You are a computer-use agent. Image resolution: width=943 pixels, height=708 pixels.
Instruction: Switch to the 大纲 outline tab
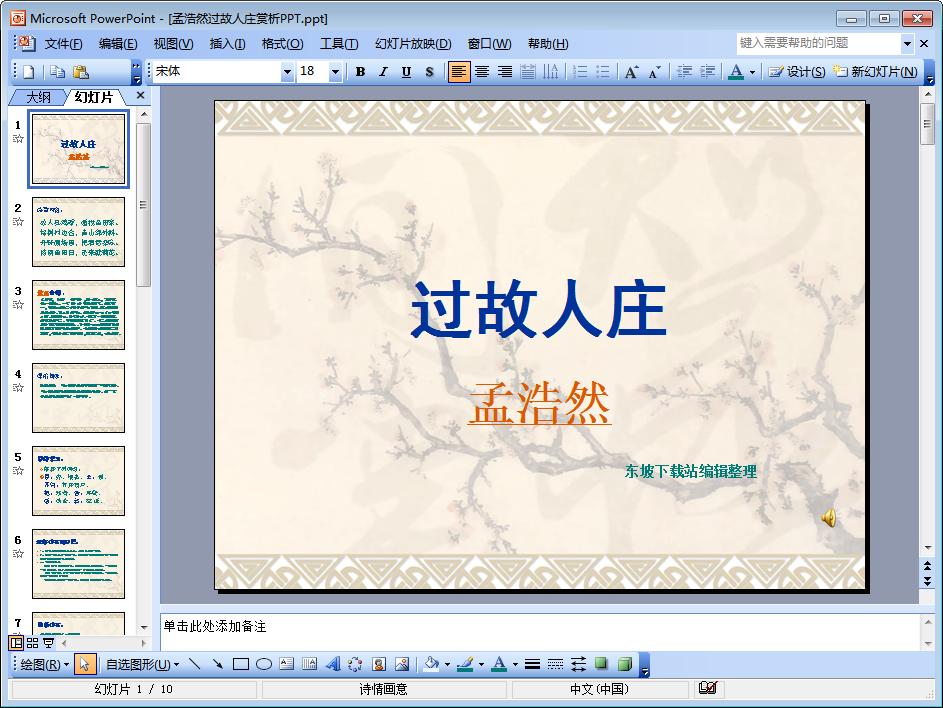[x=38, y=97]
